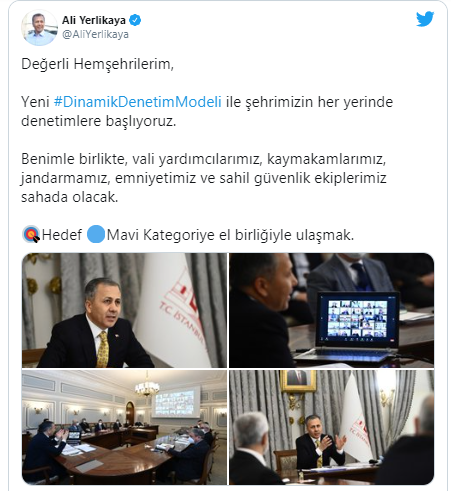The height and width of the screenshot is (491, 451).
Task: Click the projector screen in meeting room photo
Action: pos(175,402)
